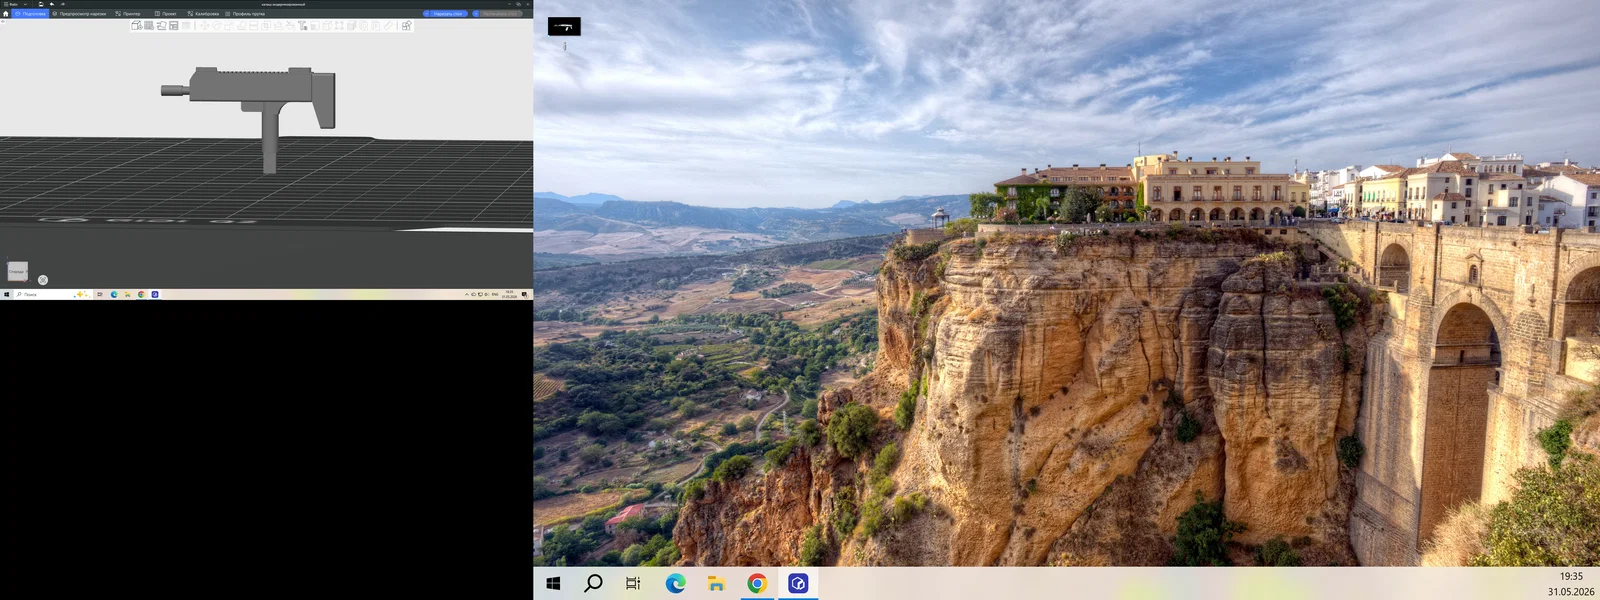
Task: Select the rotate tool icon
Action: (x=217, y=26)
